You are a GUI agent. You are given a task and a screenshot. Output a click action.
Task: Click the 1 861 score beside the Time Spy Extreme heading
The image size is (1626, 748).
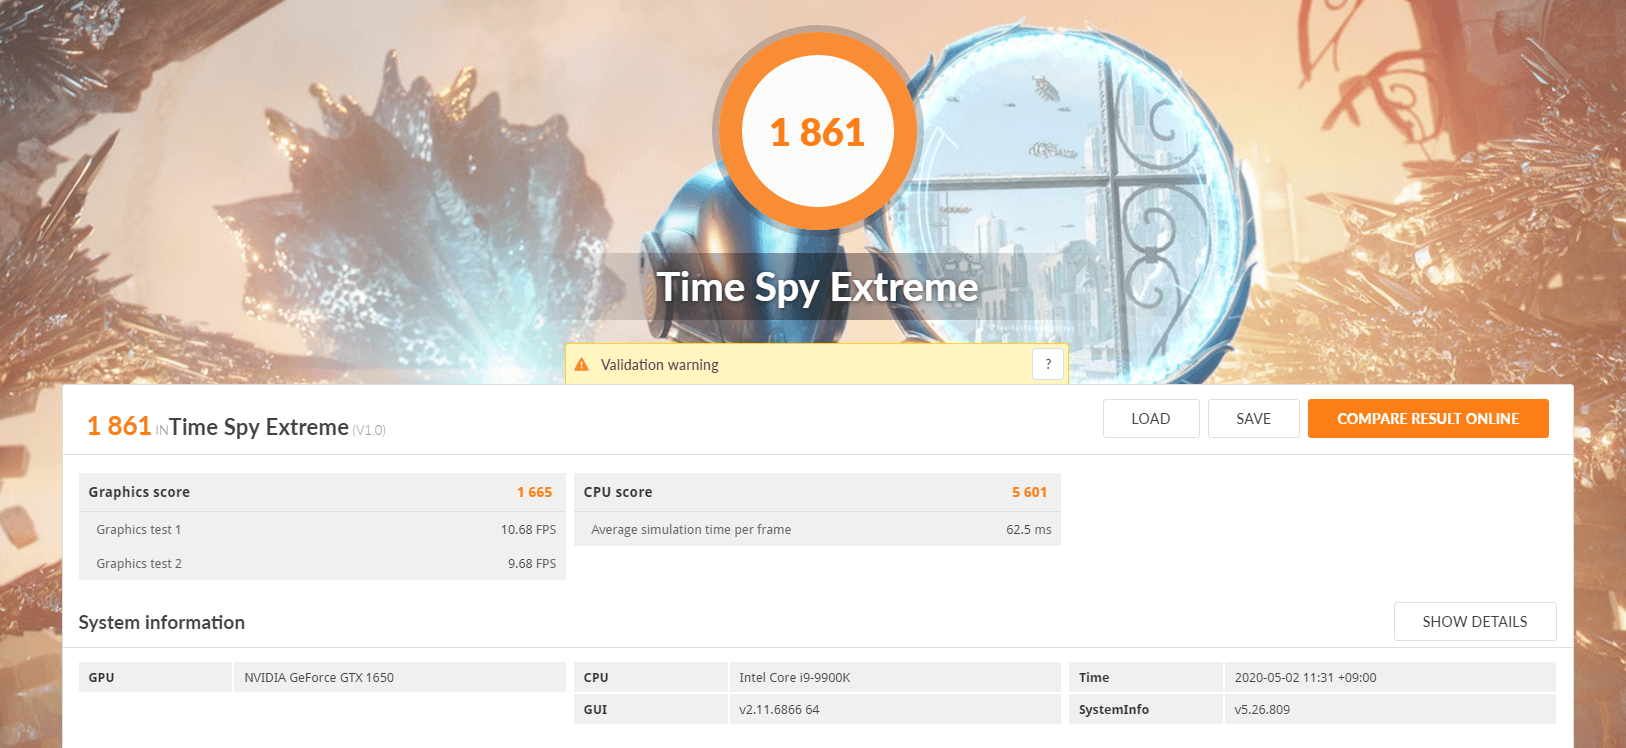click(119, 426)
